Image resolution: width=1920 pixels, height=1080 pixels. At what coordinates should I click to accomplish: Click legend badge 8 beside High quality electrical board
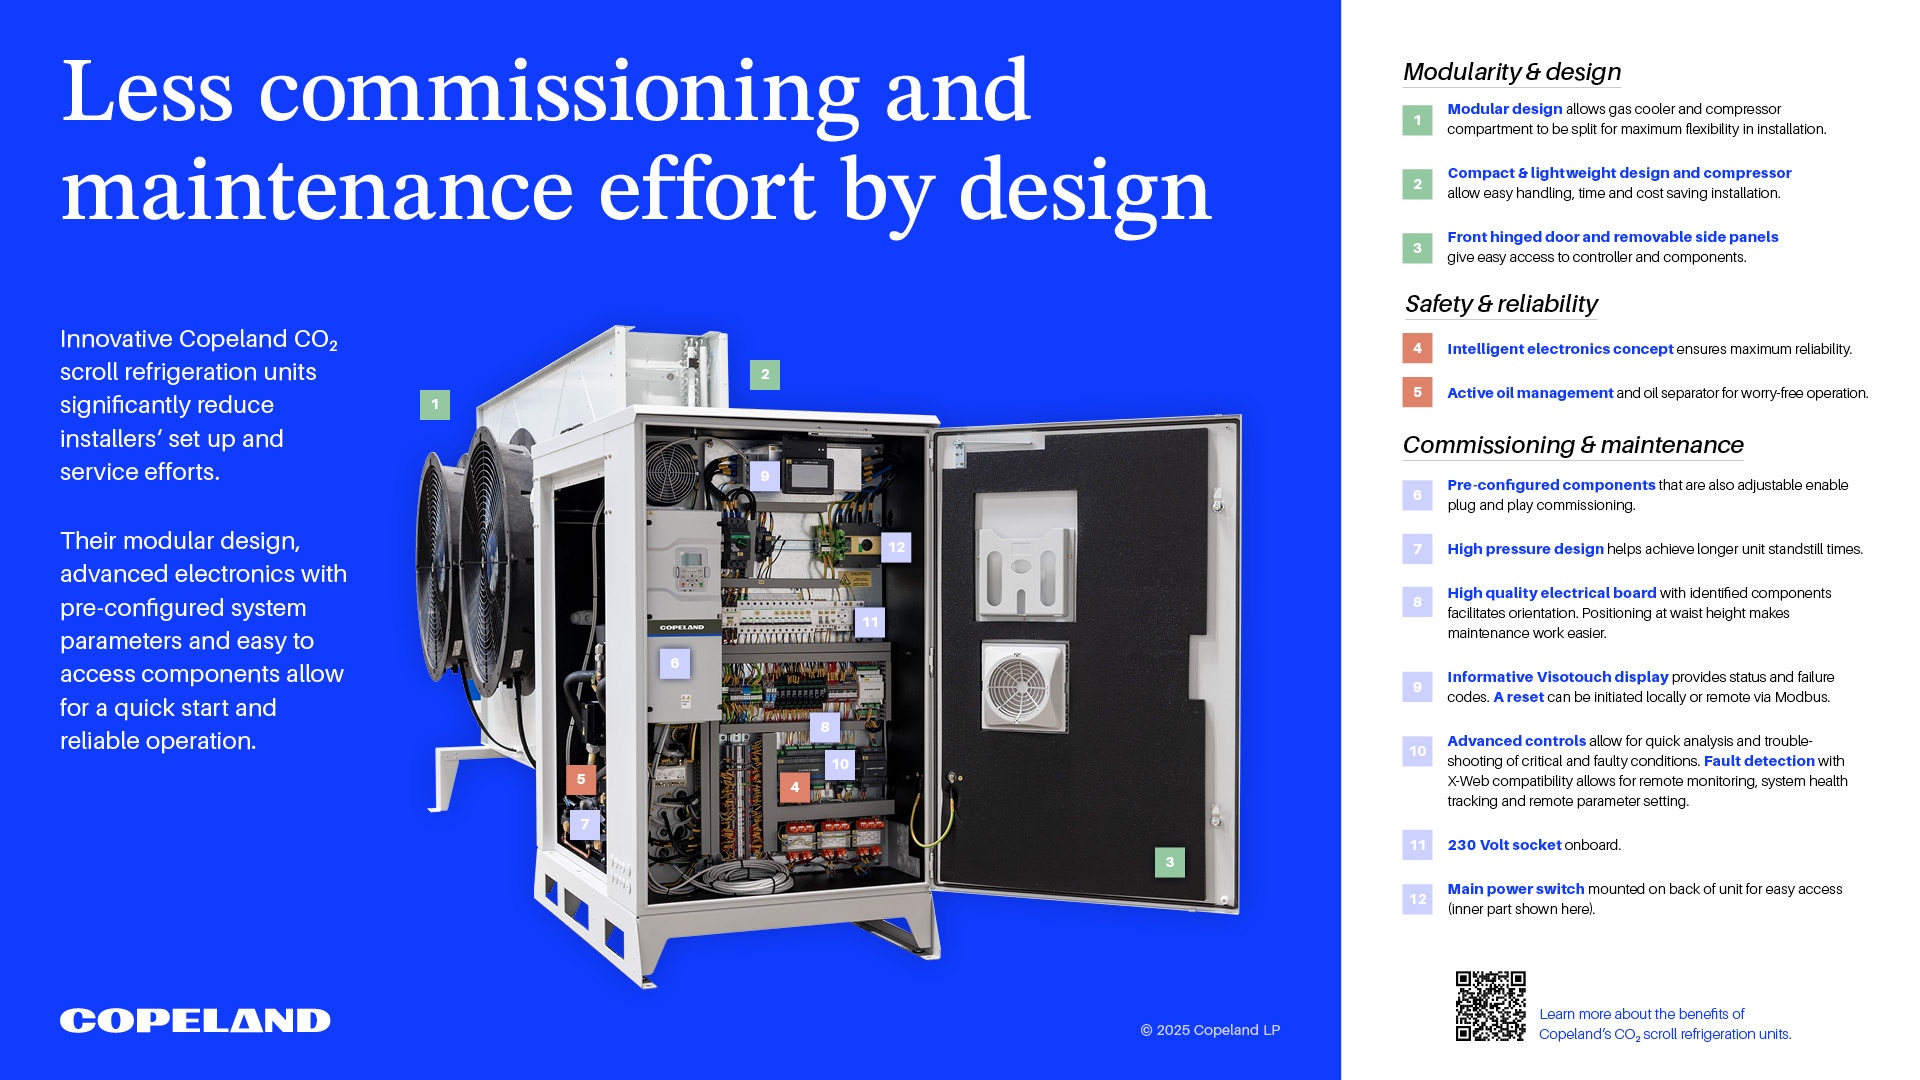point(1417,602)
